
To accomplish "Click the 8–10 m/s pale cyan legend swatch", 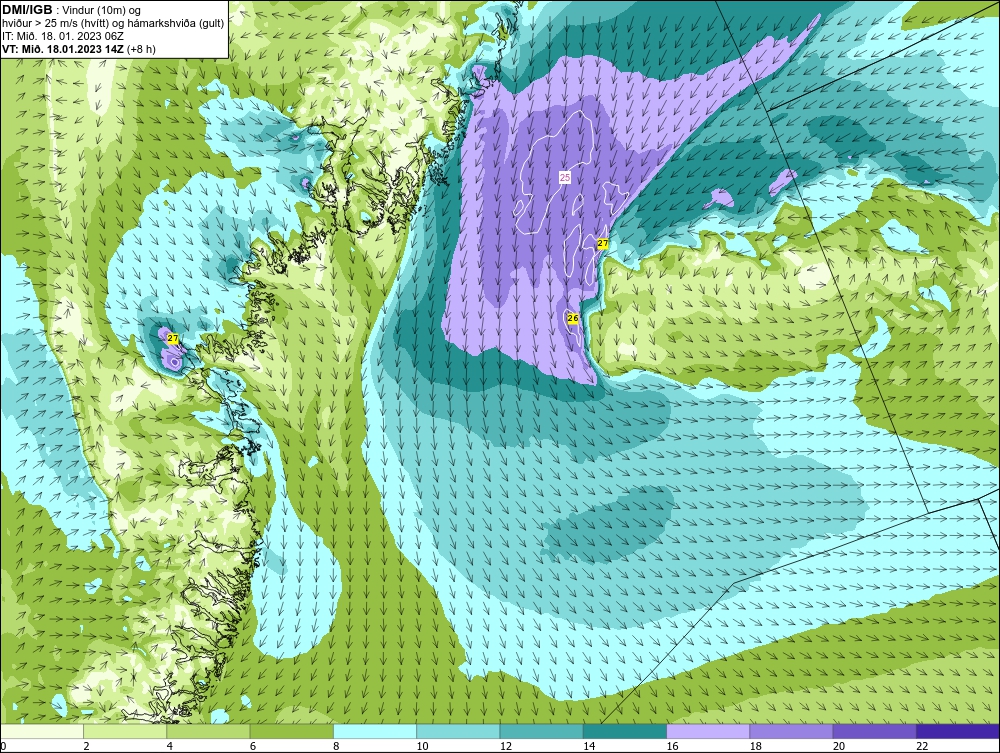I will (375, 731).
